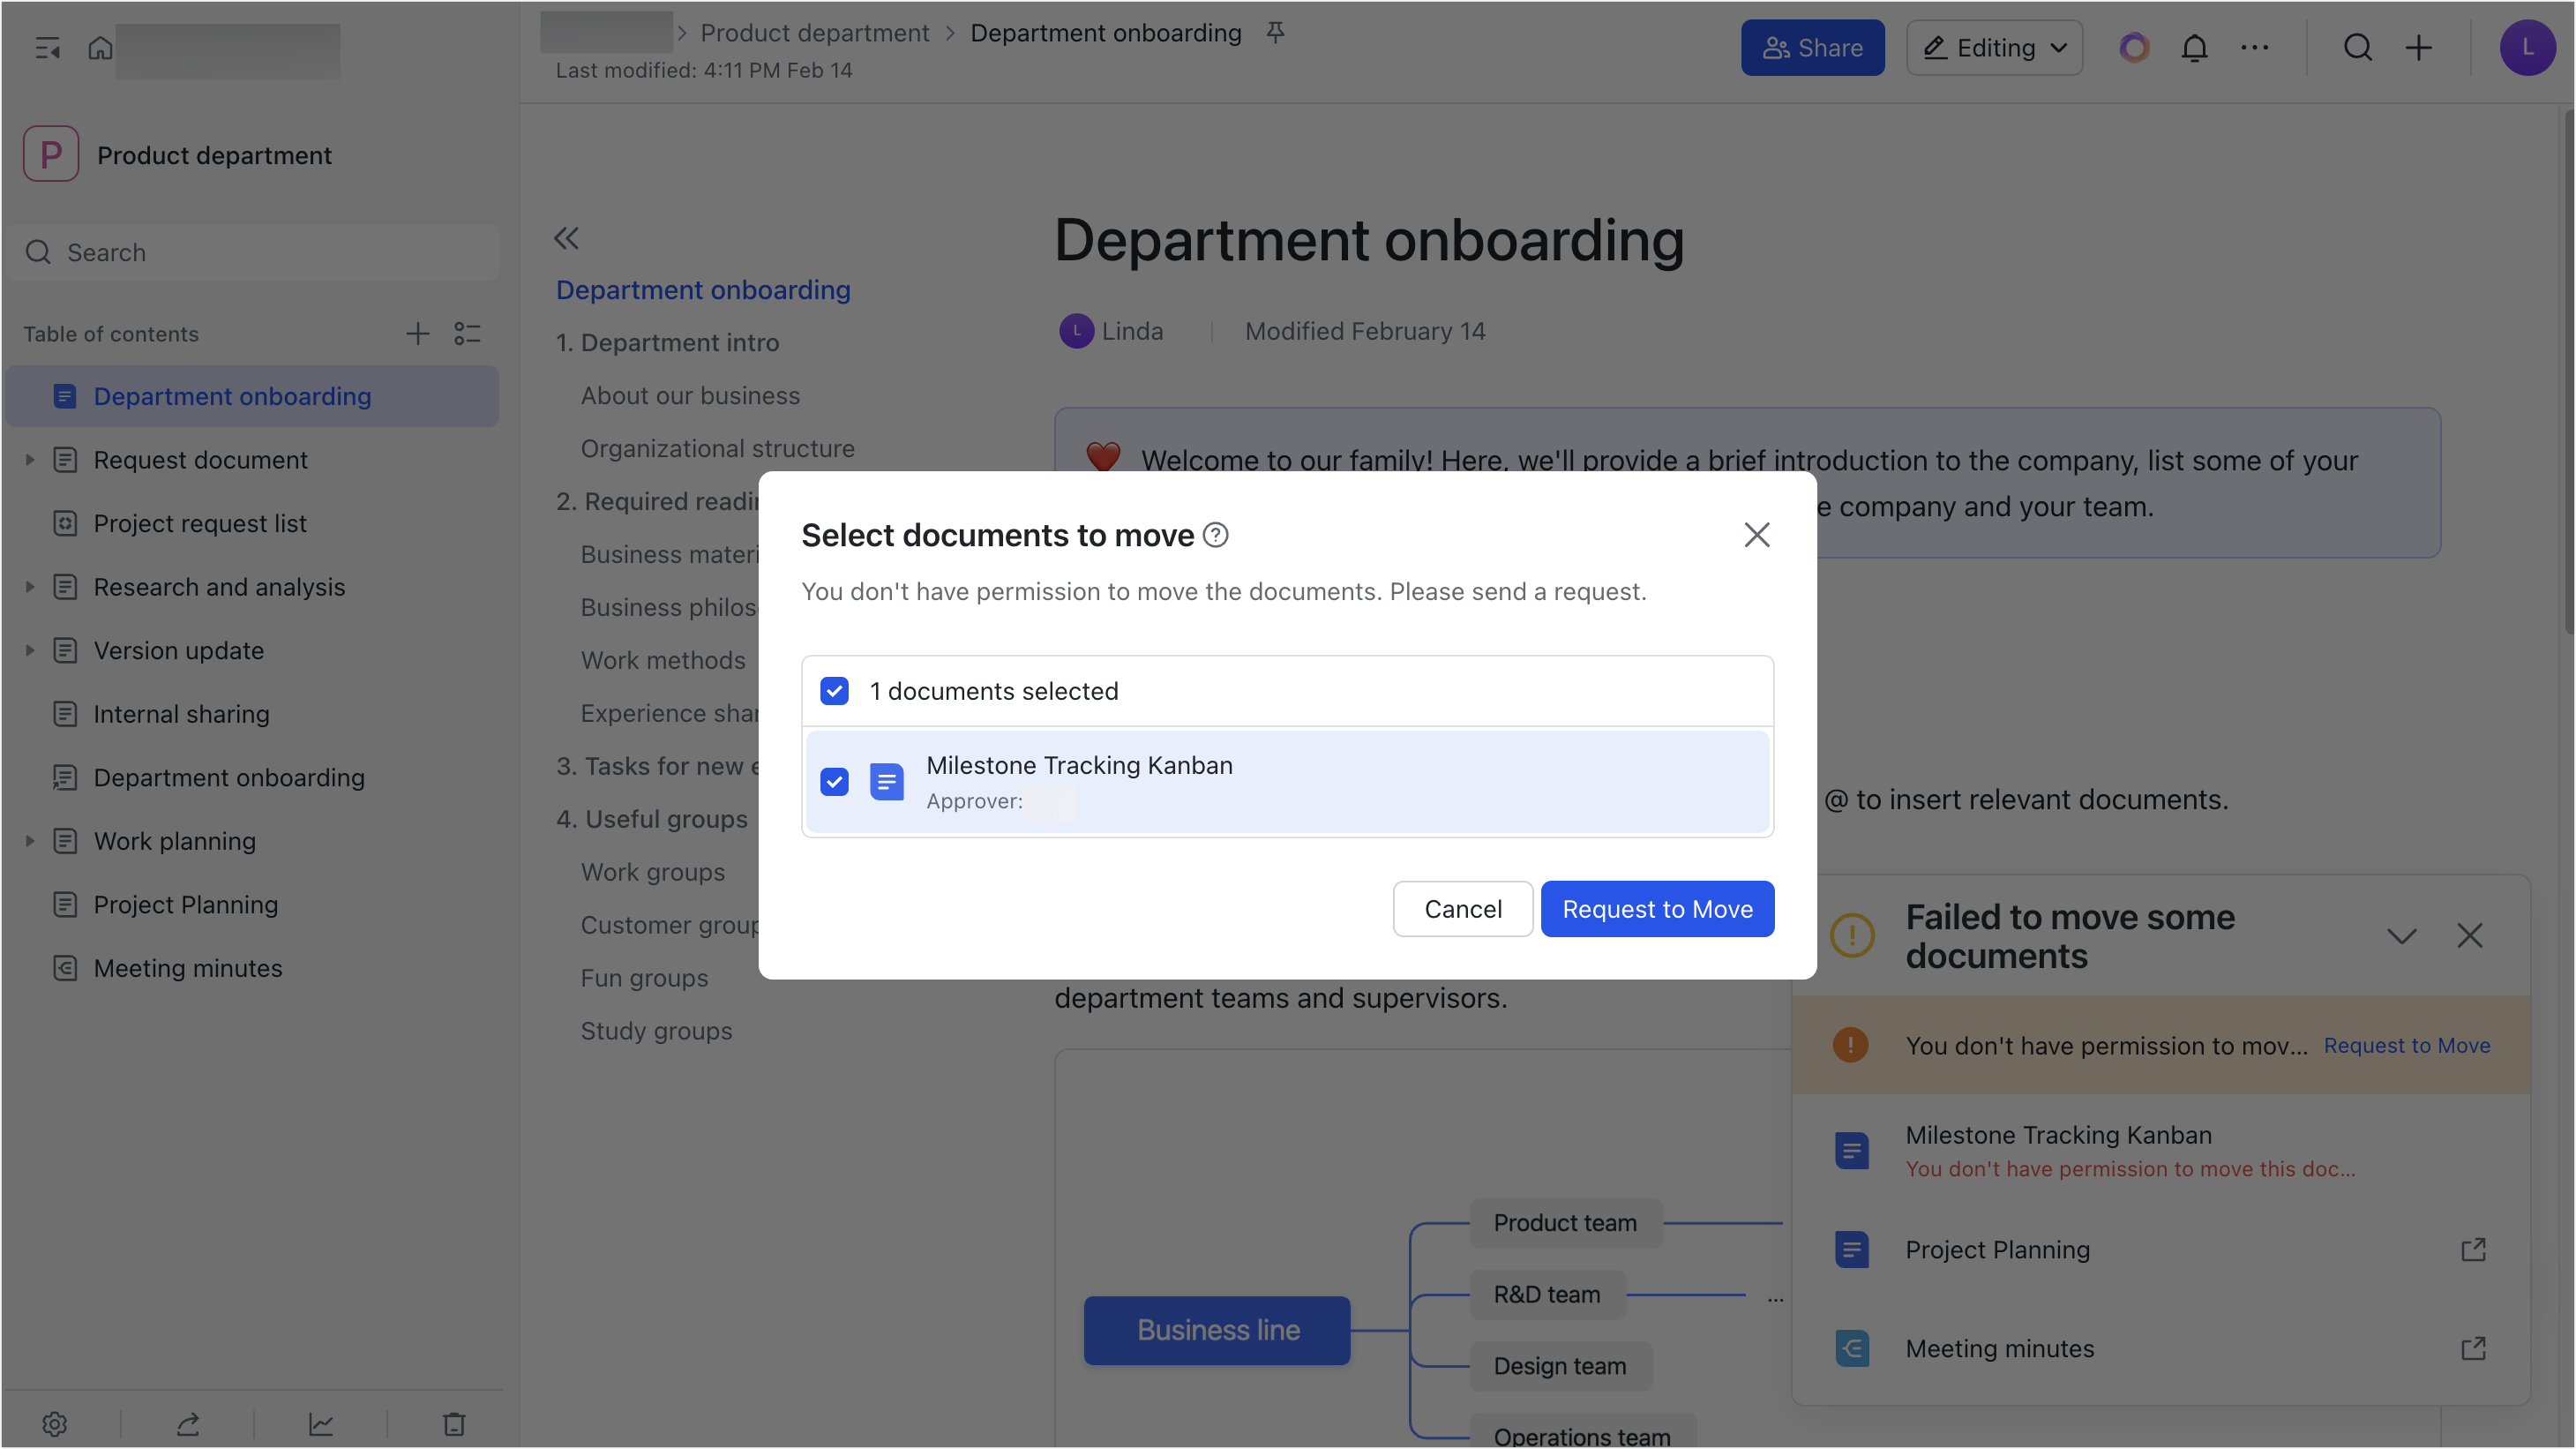Click the Share button
The width and height of the screenshot is (2576, 1449).
pos(1812,47)
